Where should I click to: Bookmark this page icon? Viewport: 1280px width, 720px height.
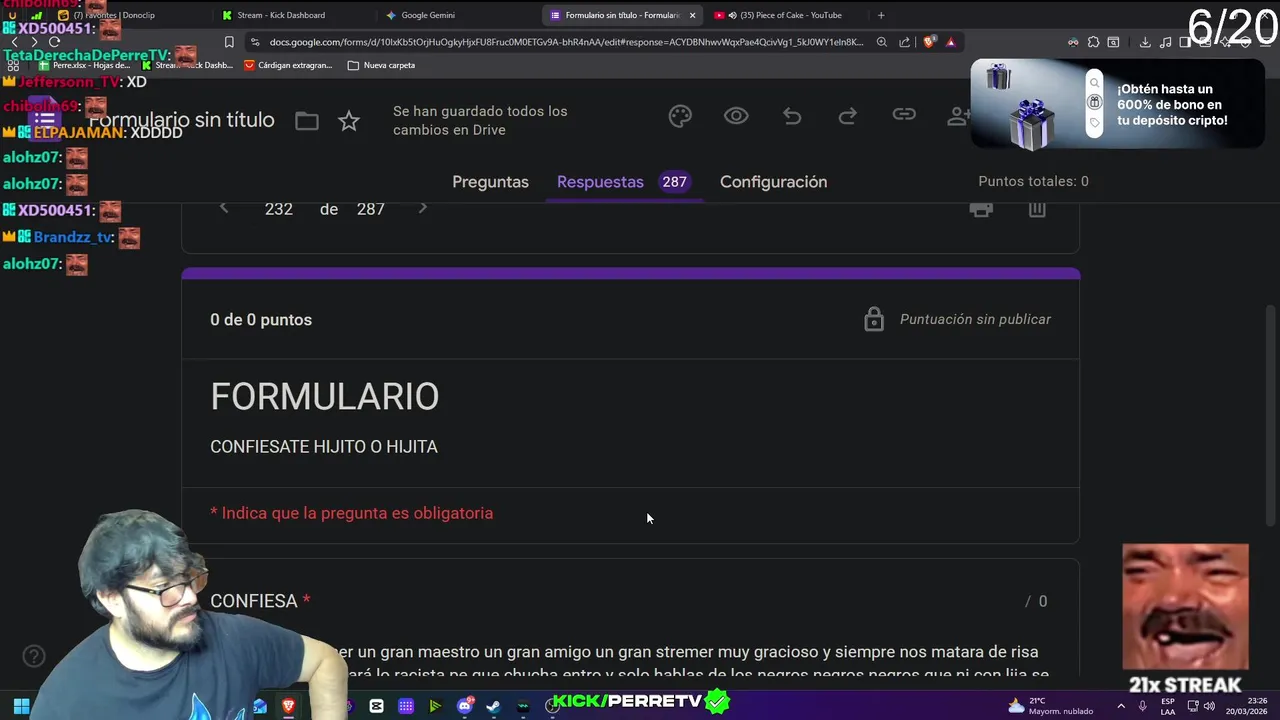(x=229, y=42)
